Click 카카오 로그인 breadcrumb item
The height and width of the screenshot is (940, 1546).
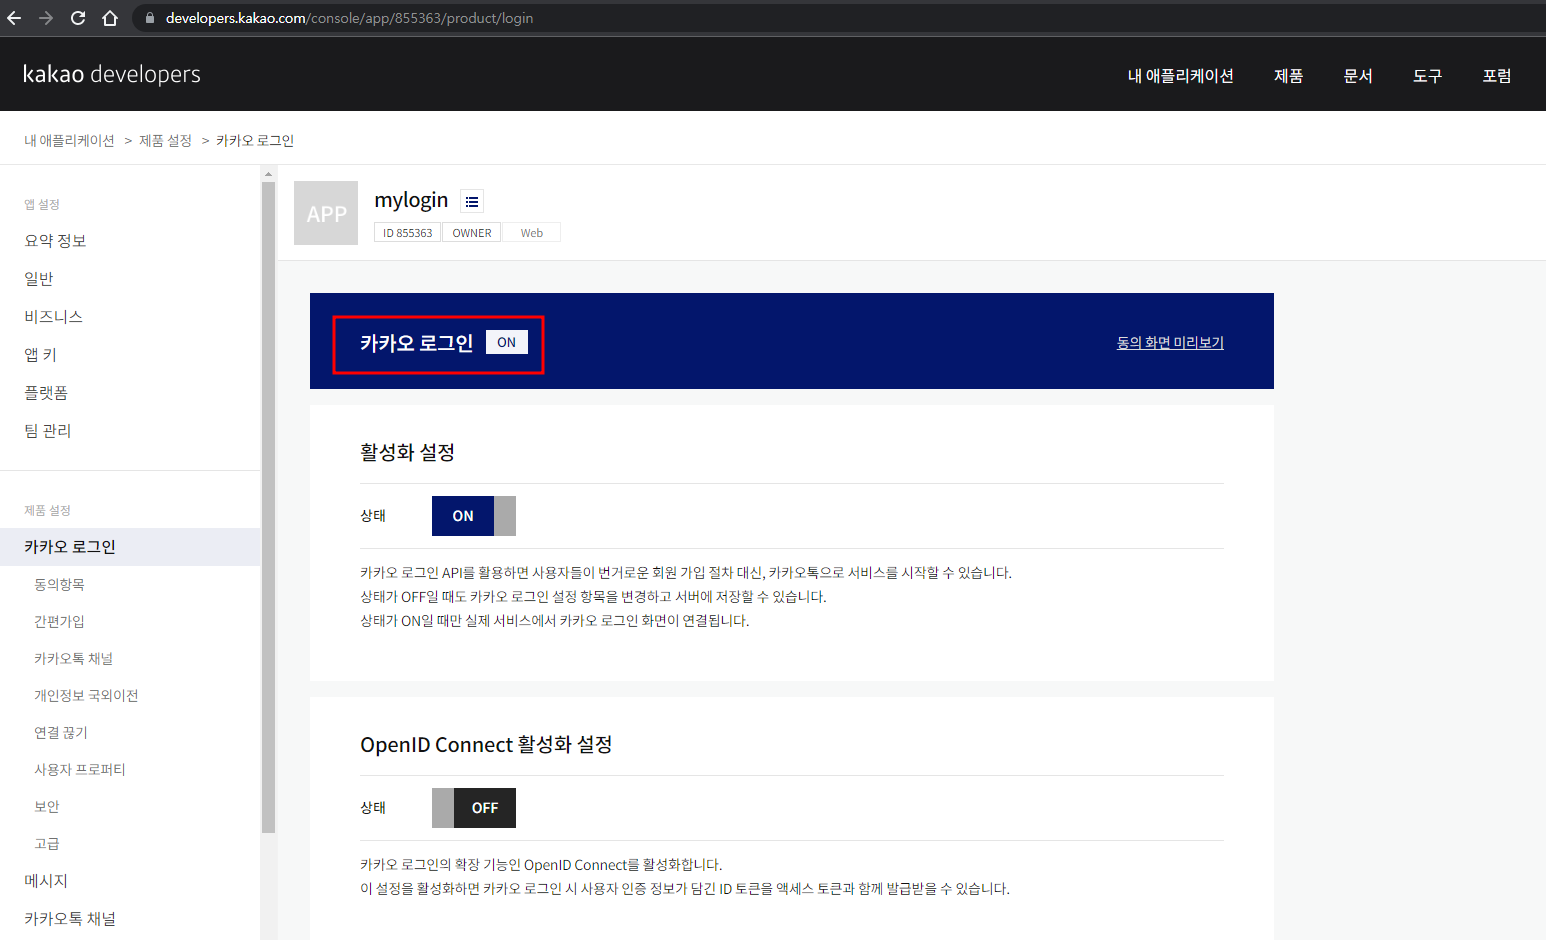point(255,141)
